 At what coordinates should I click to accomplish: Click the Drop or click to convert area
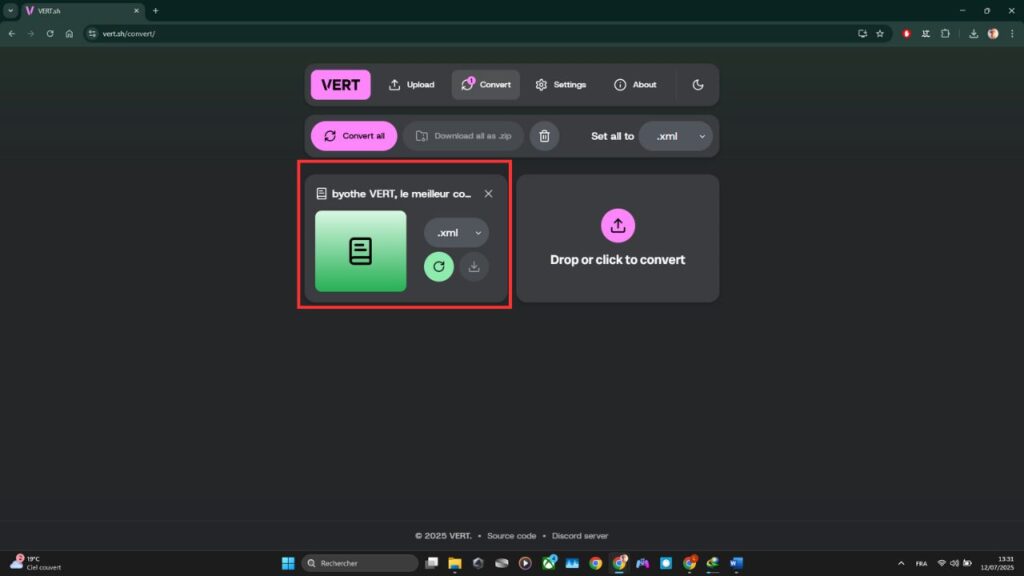[618, 238]
